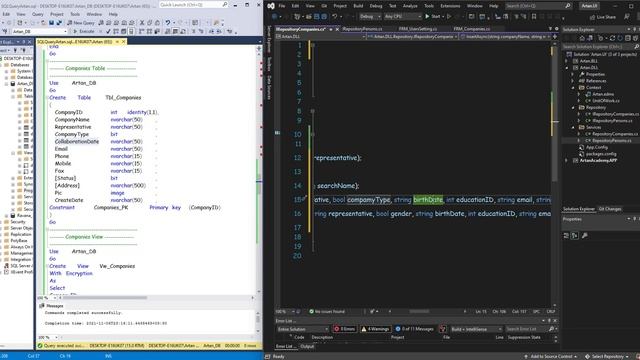640x360 pixels.
Task: Select packages.config in Solution Explorer
Action: coord(601,154)
